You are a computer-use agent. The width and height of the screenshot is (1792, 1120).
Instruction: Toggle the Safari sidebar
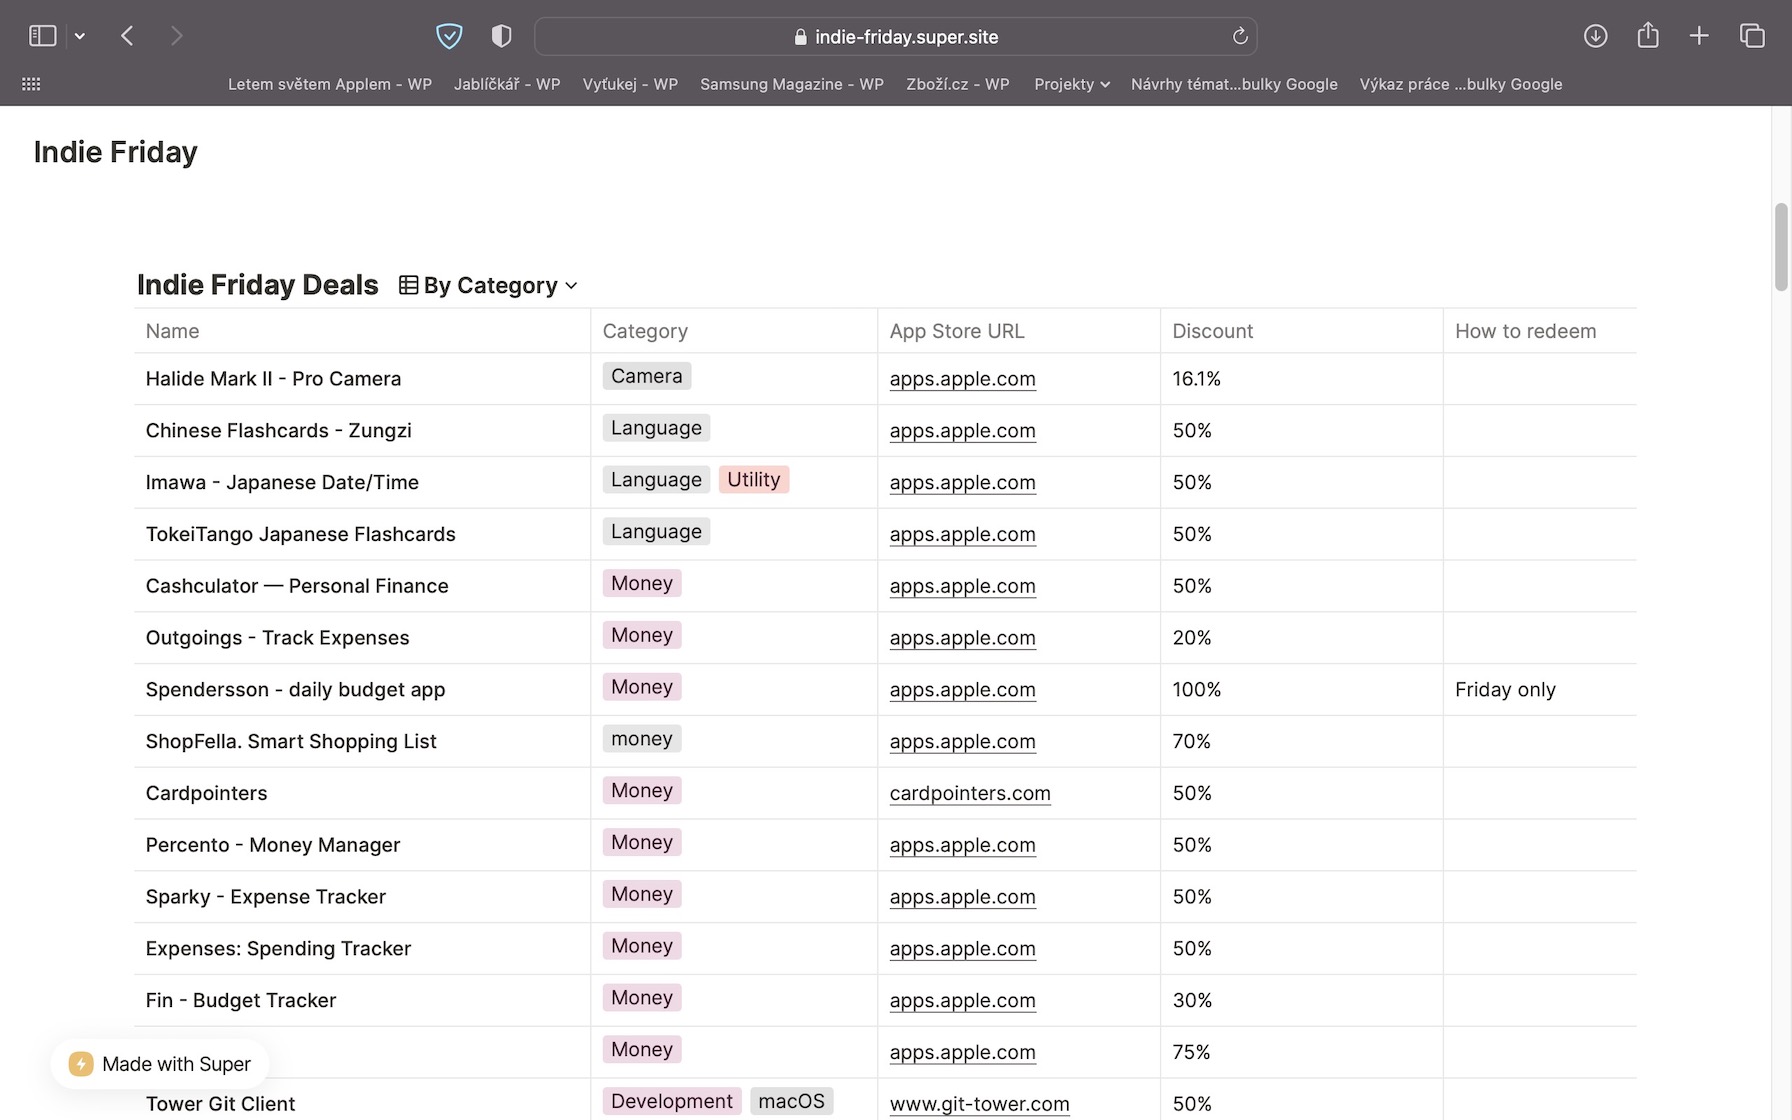point(42,36)
